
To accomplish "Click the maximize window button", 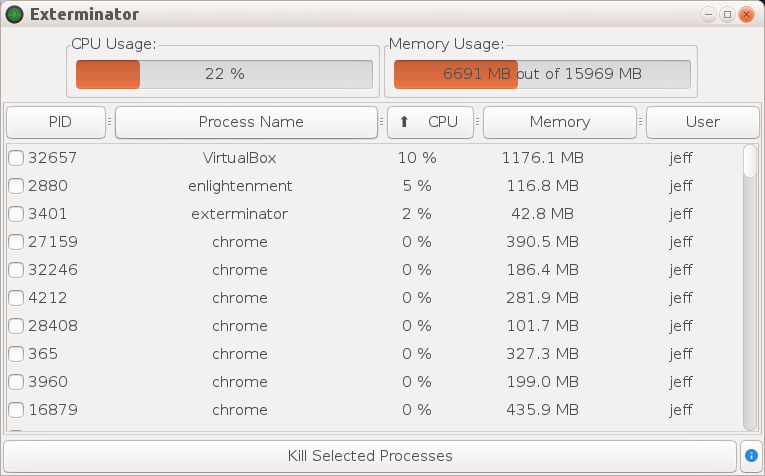I will point(727,14).
